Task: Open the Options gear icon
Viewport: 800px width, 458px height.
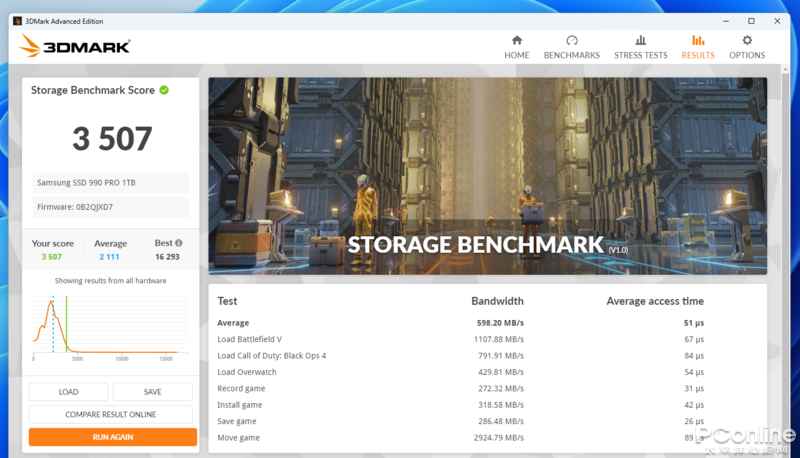Action: (747, 40)
